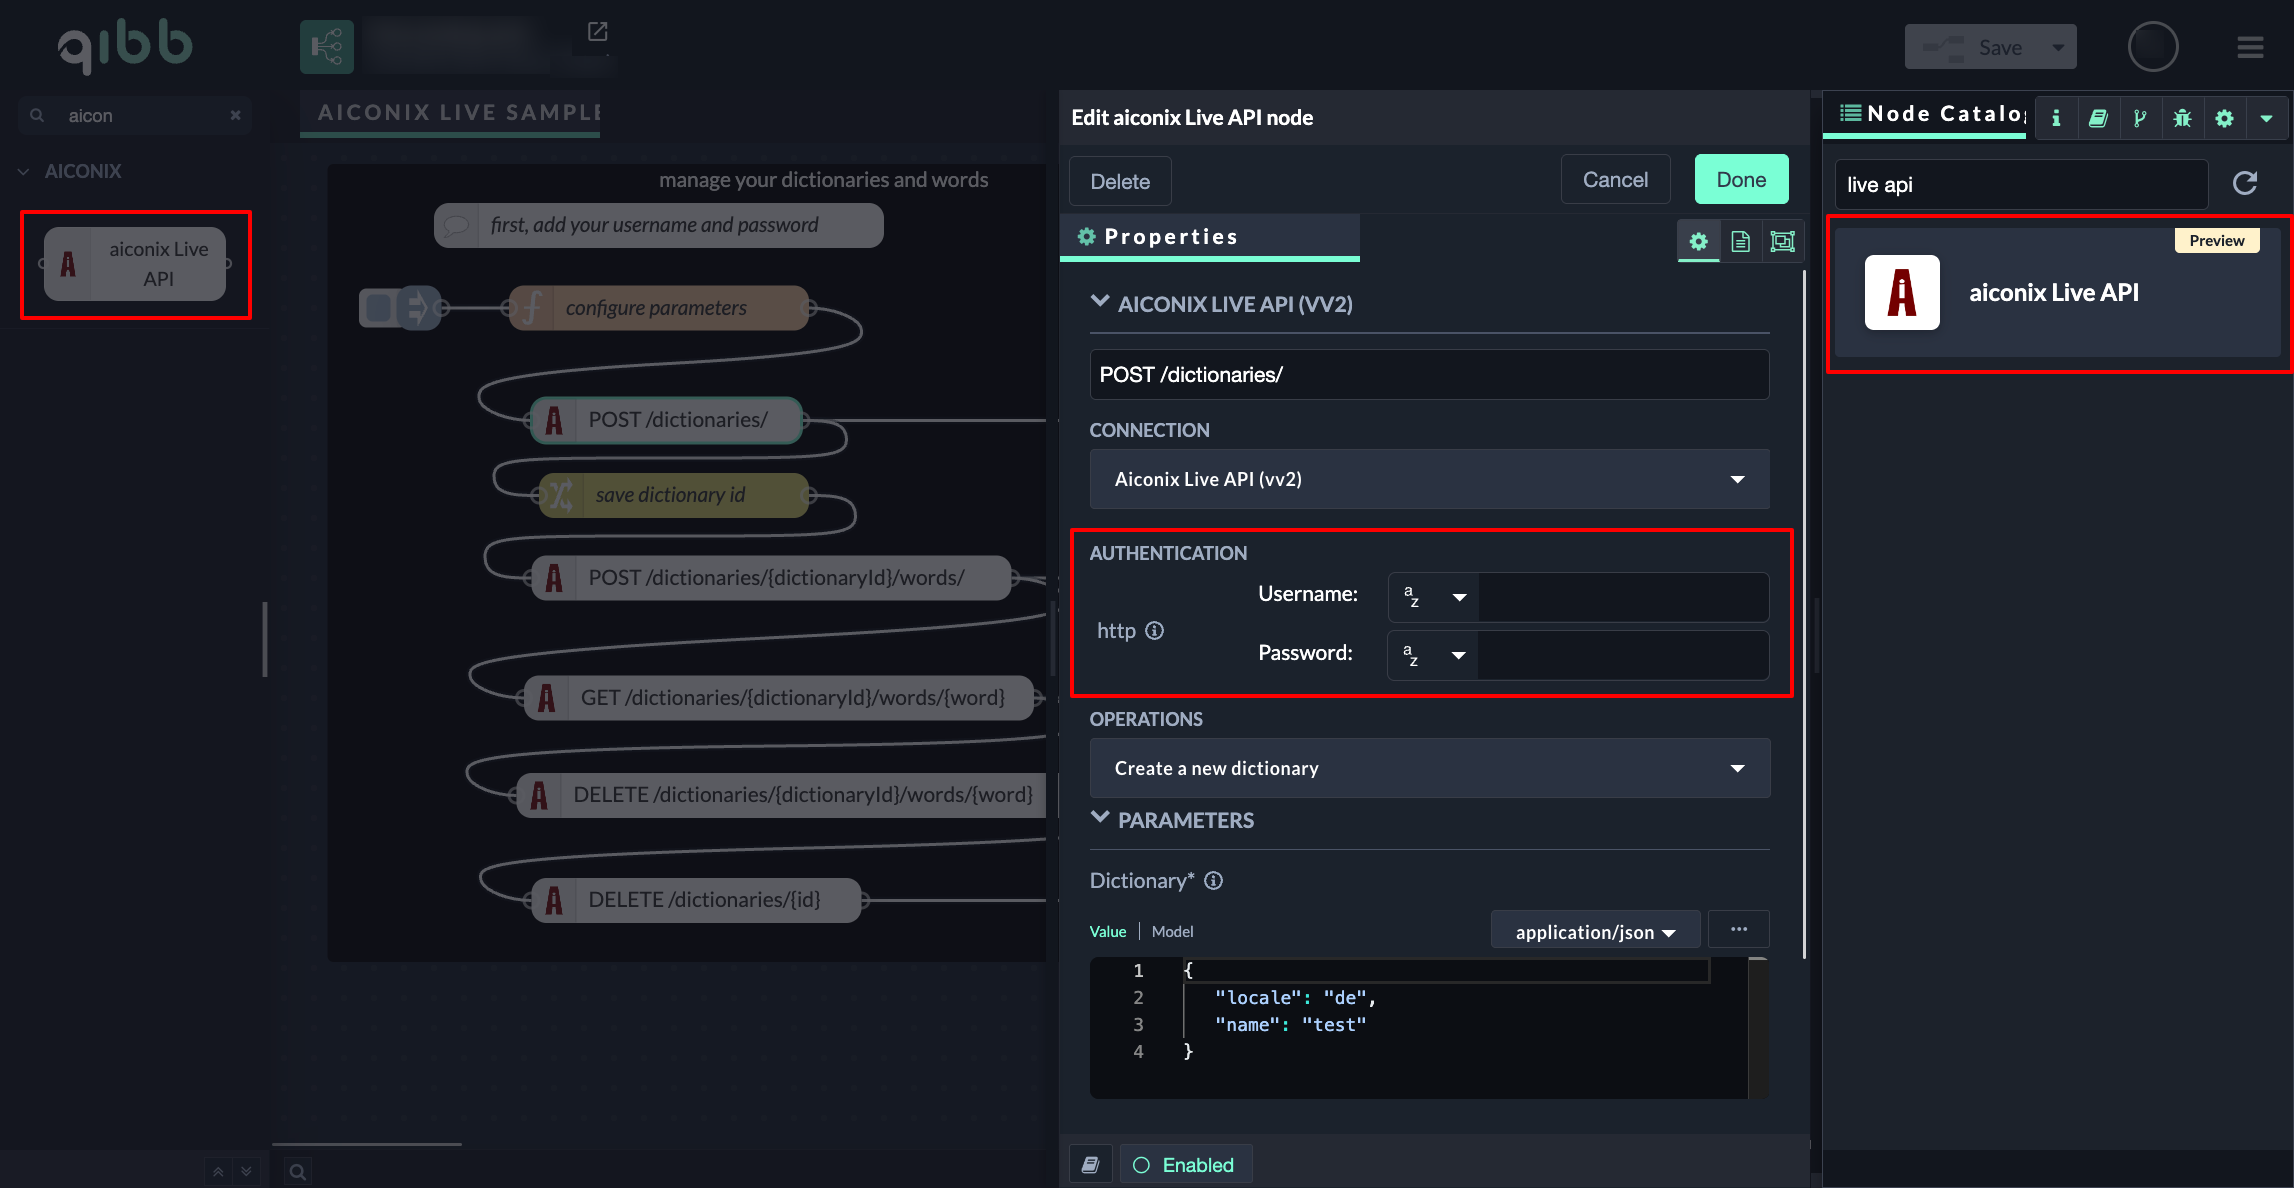
Task: Open the sidebar help book icon
Action: tap(2098, 118)
